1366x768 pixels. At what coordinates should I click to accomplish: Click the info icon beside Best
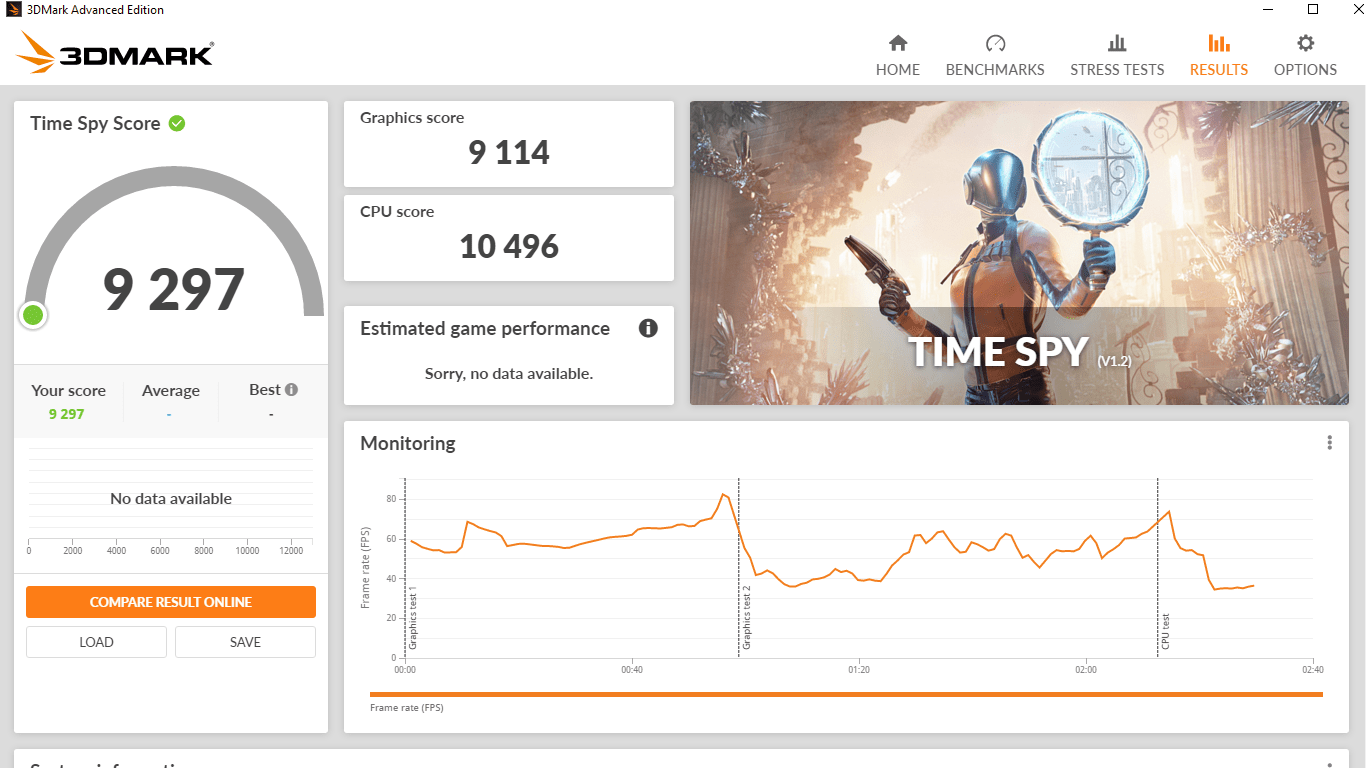291,390
